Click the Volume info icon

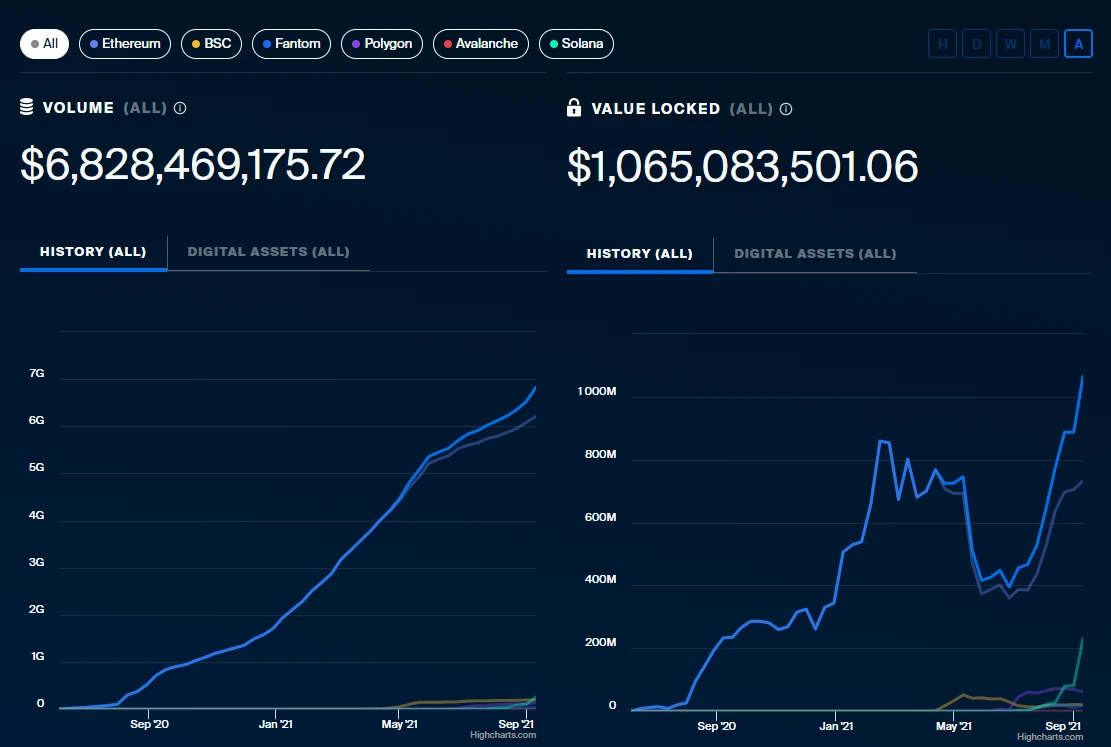pos(180,108)
